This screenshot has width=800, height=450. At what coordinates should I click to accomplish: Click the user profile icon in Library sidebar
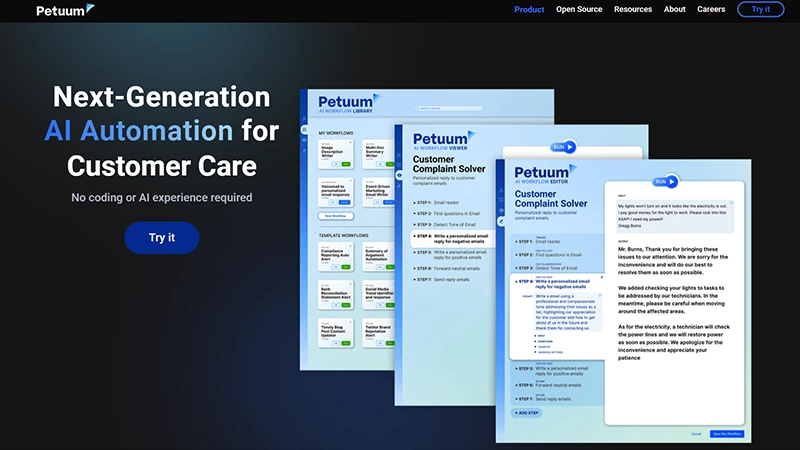point(304,119)
